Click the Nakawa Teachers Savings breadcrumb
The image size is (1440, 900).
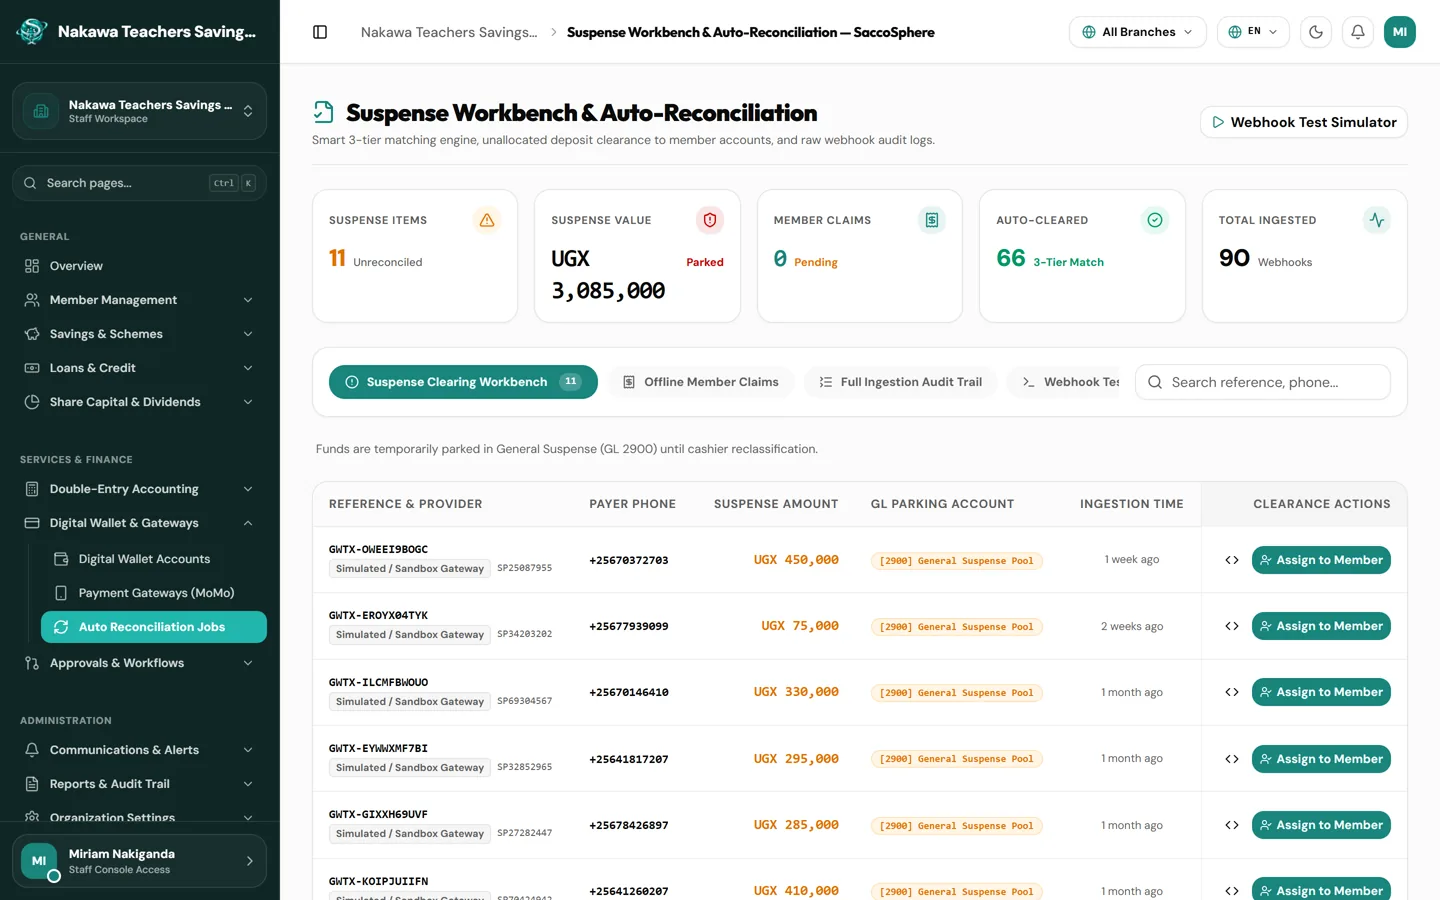pos(449,32)
